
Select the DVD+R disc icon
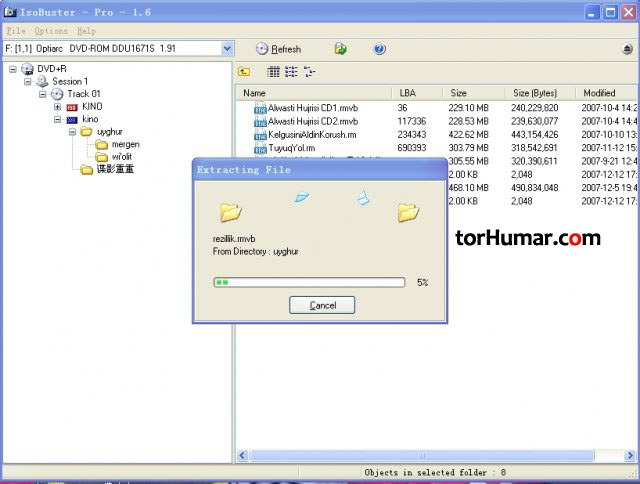click(27, 69)
